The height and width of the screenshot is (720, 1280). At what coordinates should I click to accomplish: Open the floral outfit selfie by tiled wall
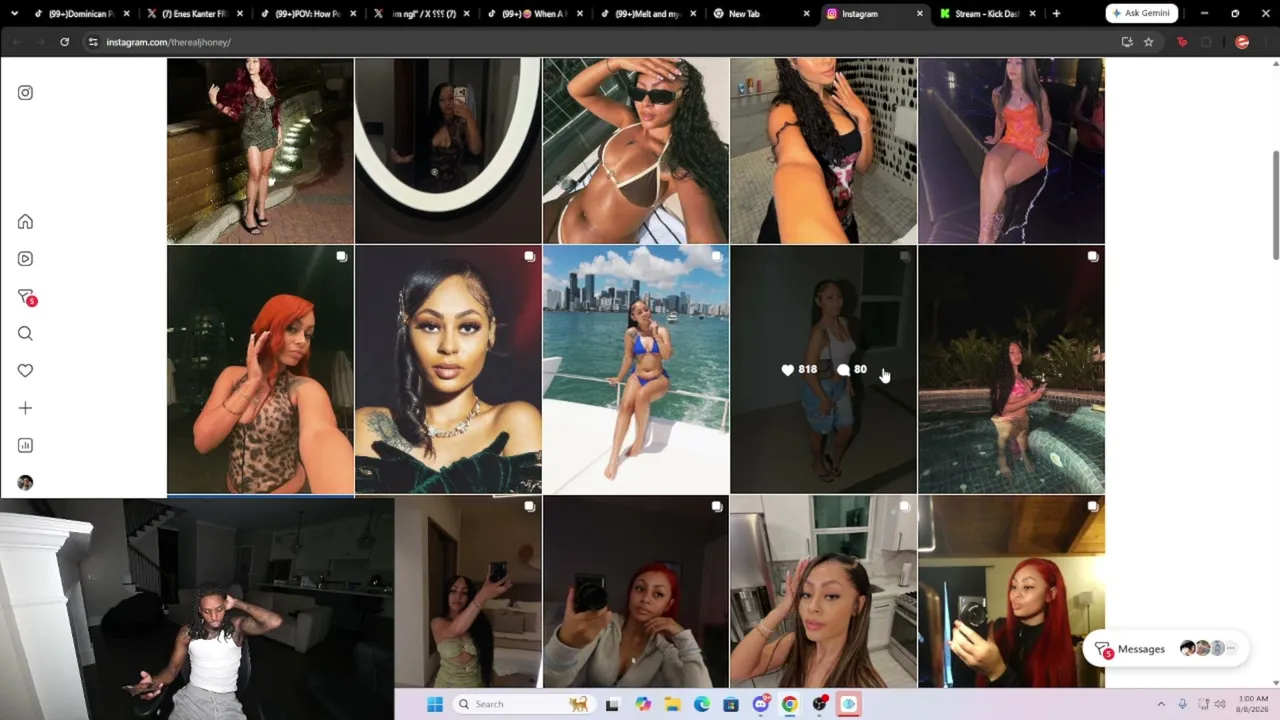pyautogui.click(x=823, y=150)
